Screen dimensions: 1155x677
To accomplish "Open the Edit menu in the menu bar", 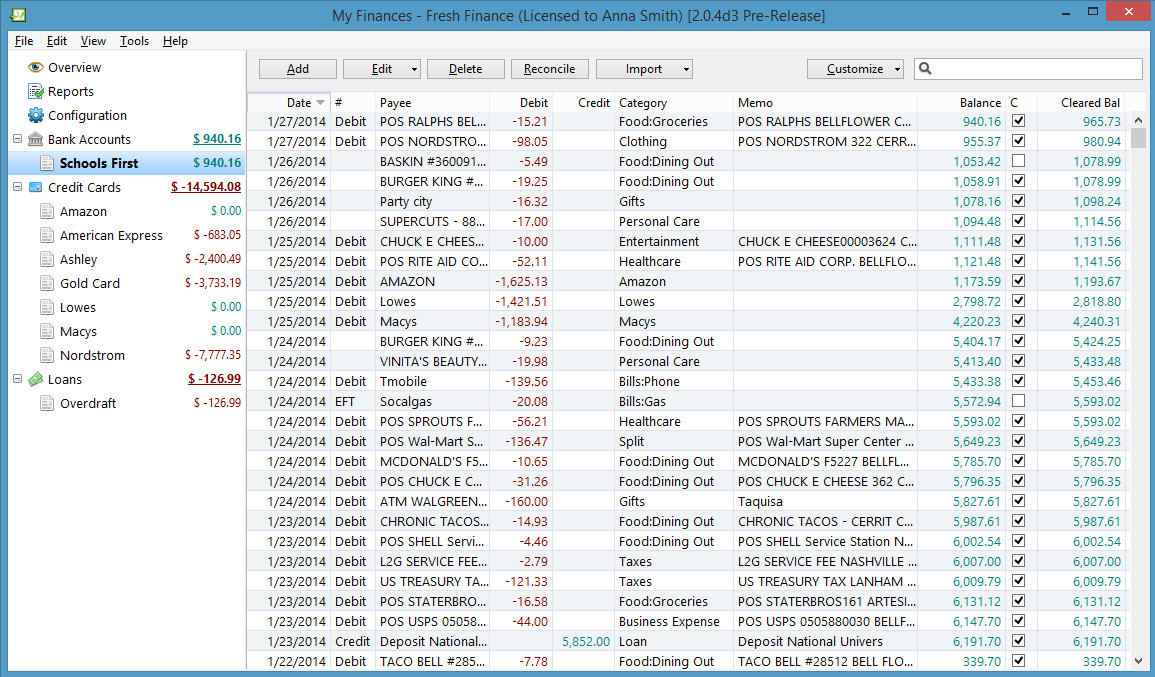I will [x=57, y=41].
